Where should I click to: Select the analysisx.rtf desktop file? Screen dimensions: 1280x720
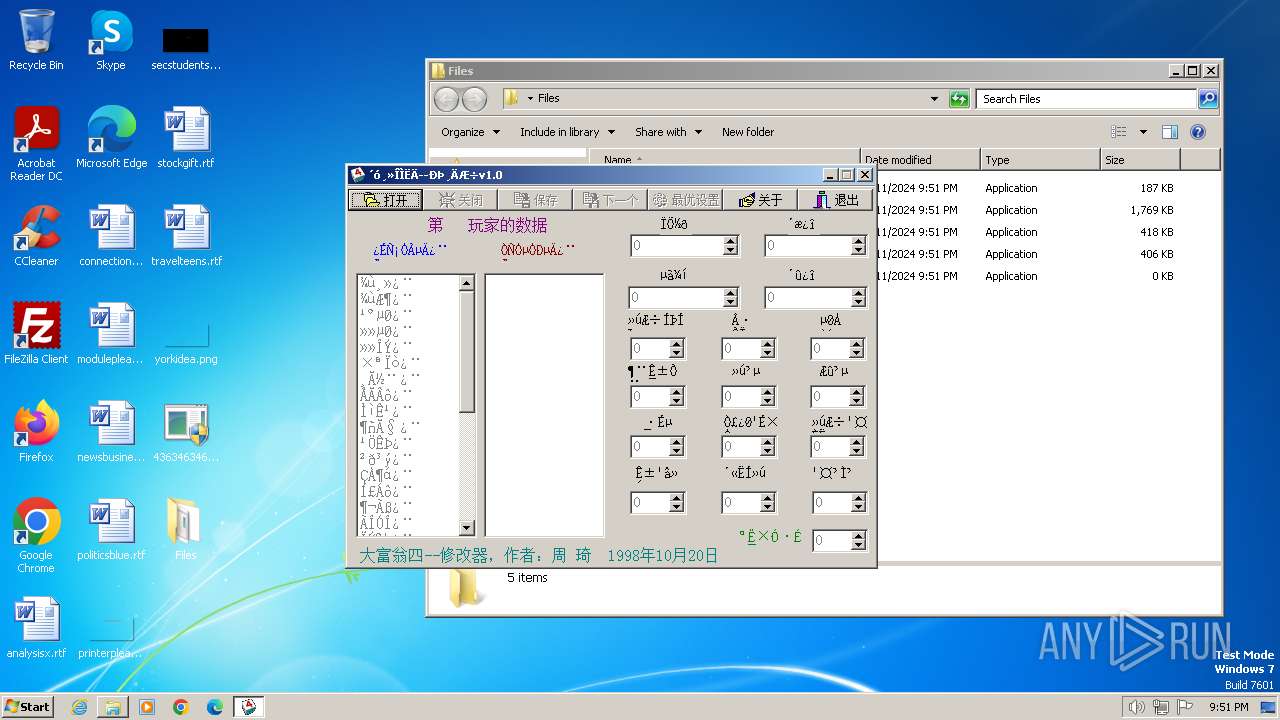36,628
